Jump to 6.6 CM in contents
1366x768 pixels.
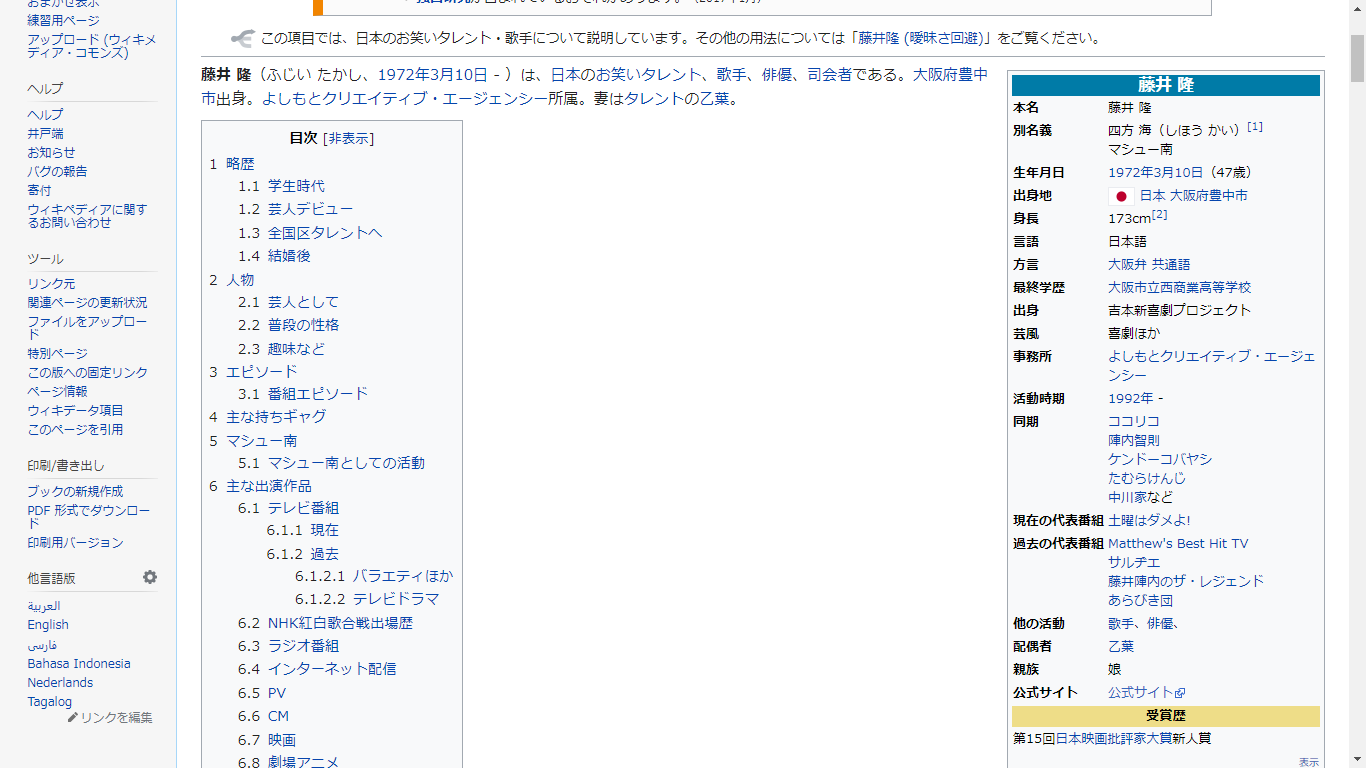[263, 716]
